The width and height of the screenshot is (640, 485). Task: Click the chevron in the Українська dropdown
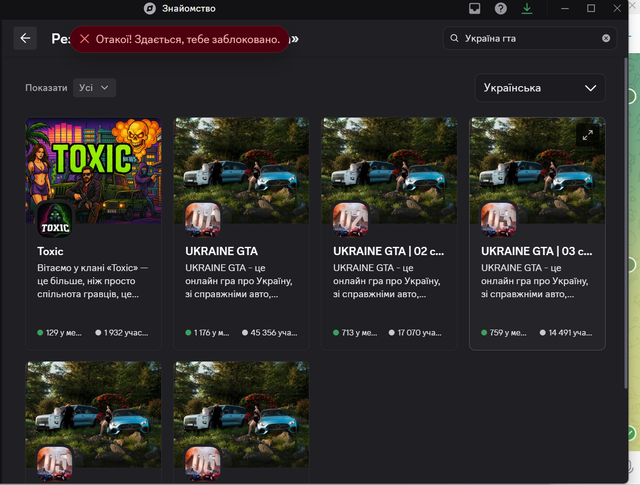tap(590, 88)
